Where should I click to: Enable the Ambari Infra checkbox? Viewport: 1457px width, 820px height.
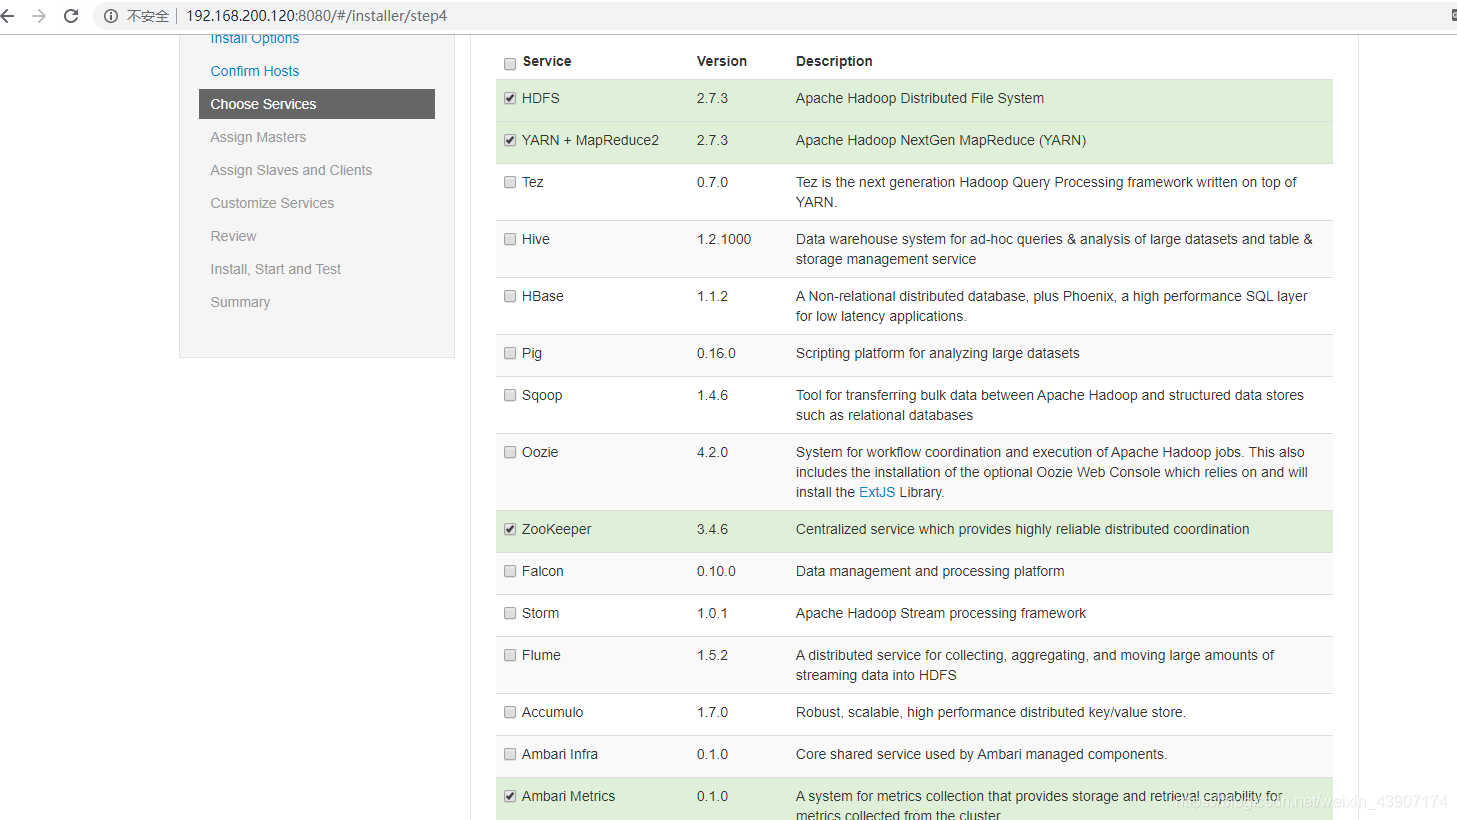(x=510, y=754)
